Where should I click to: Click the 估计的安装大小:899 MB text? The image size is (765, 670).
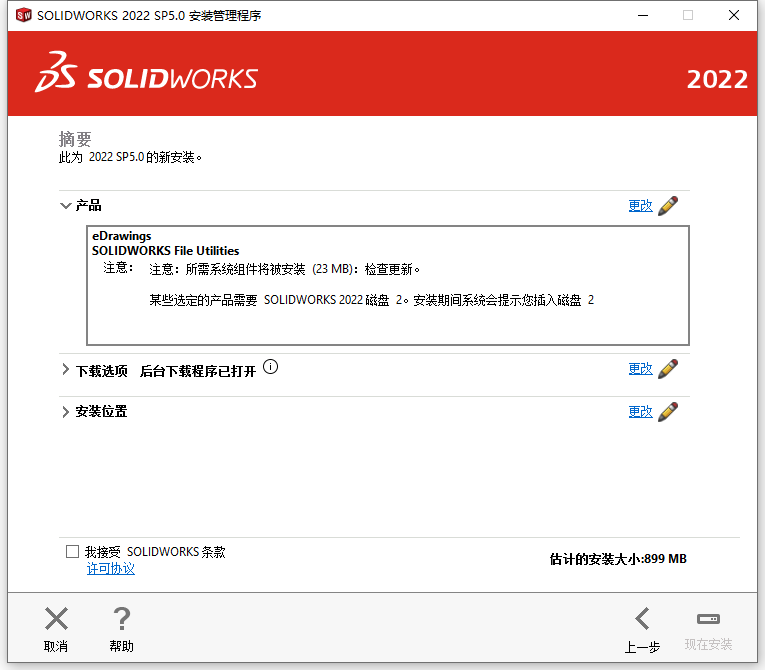click(618, 559)
